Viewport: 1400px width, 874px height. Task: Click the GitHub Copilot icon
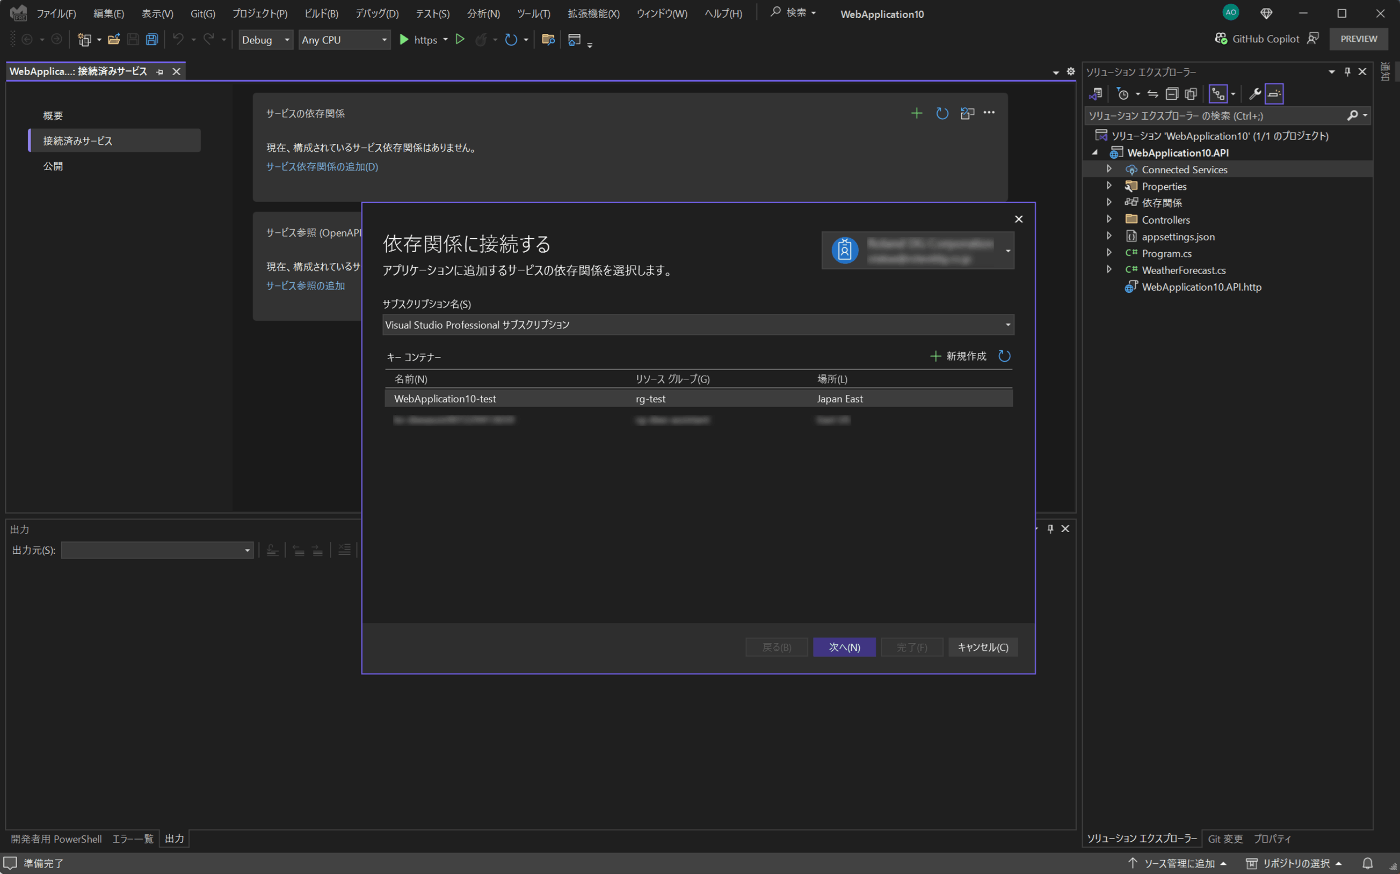tap(1221, 39)
